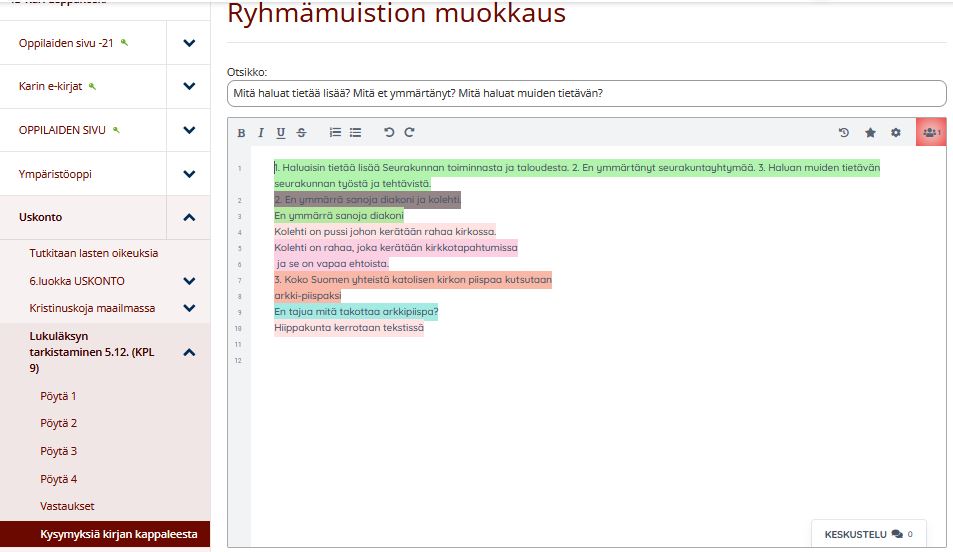Insert a bulleted list
Image resolution: width=953 pixels, height=552 pixels.
(x=355, y=133)
